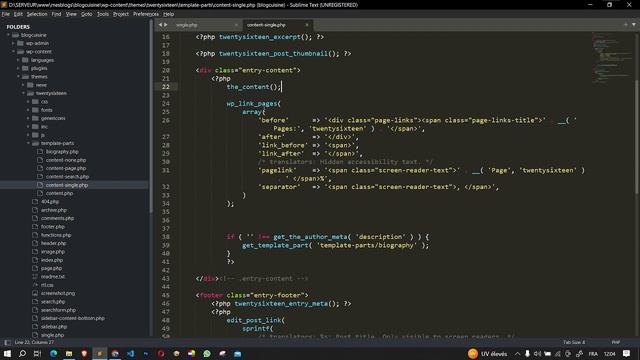This screenshot has width=640, height=360.
Task: Expand the plugins folder
Action: [18, 68]
